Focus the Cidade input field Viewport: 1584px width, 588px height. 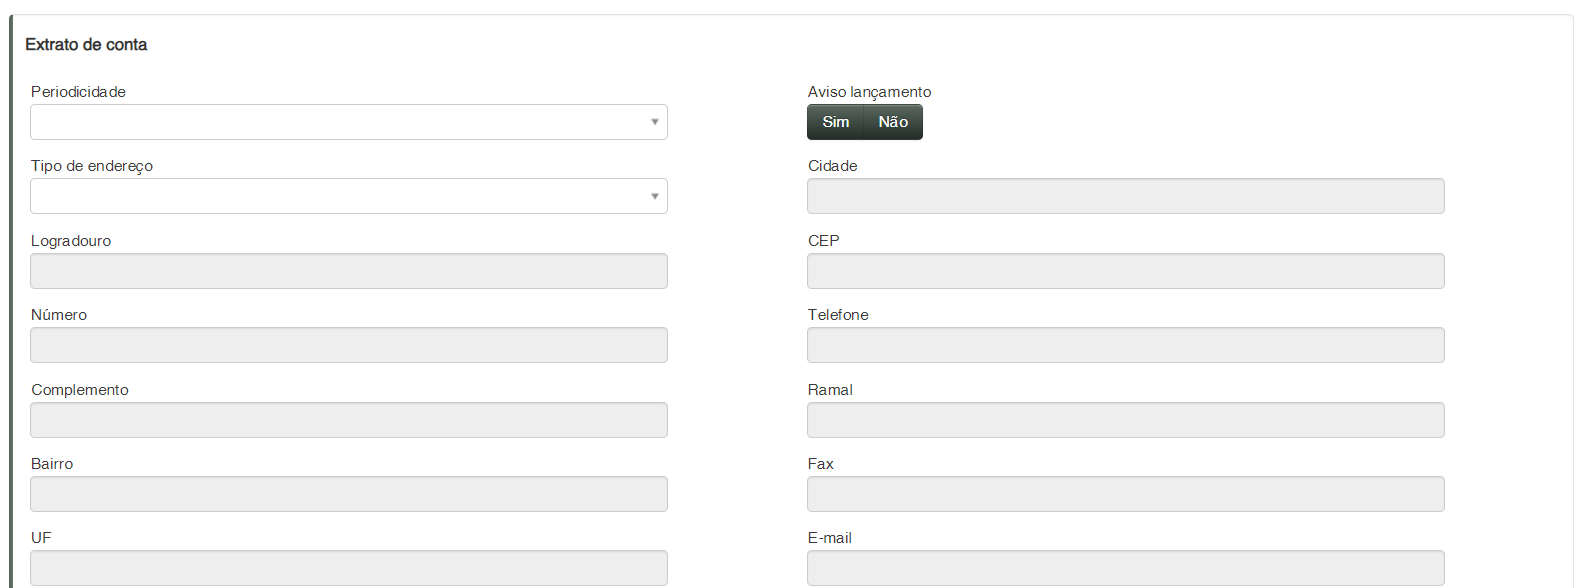click(1125, 196)
